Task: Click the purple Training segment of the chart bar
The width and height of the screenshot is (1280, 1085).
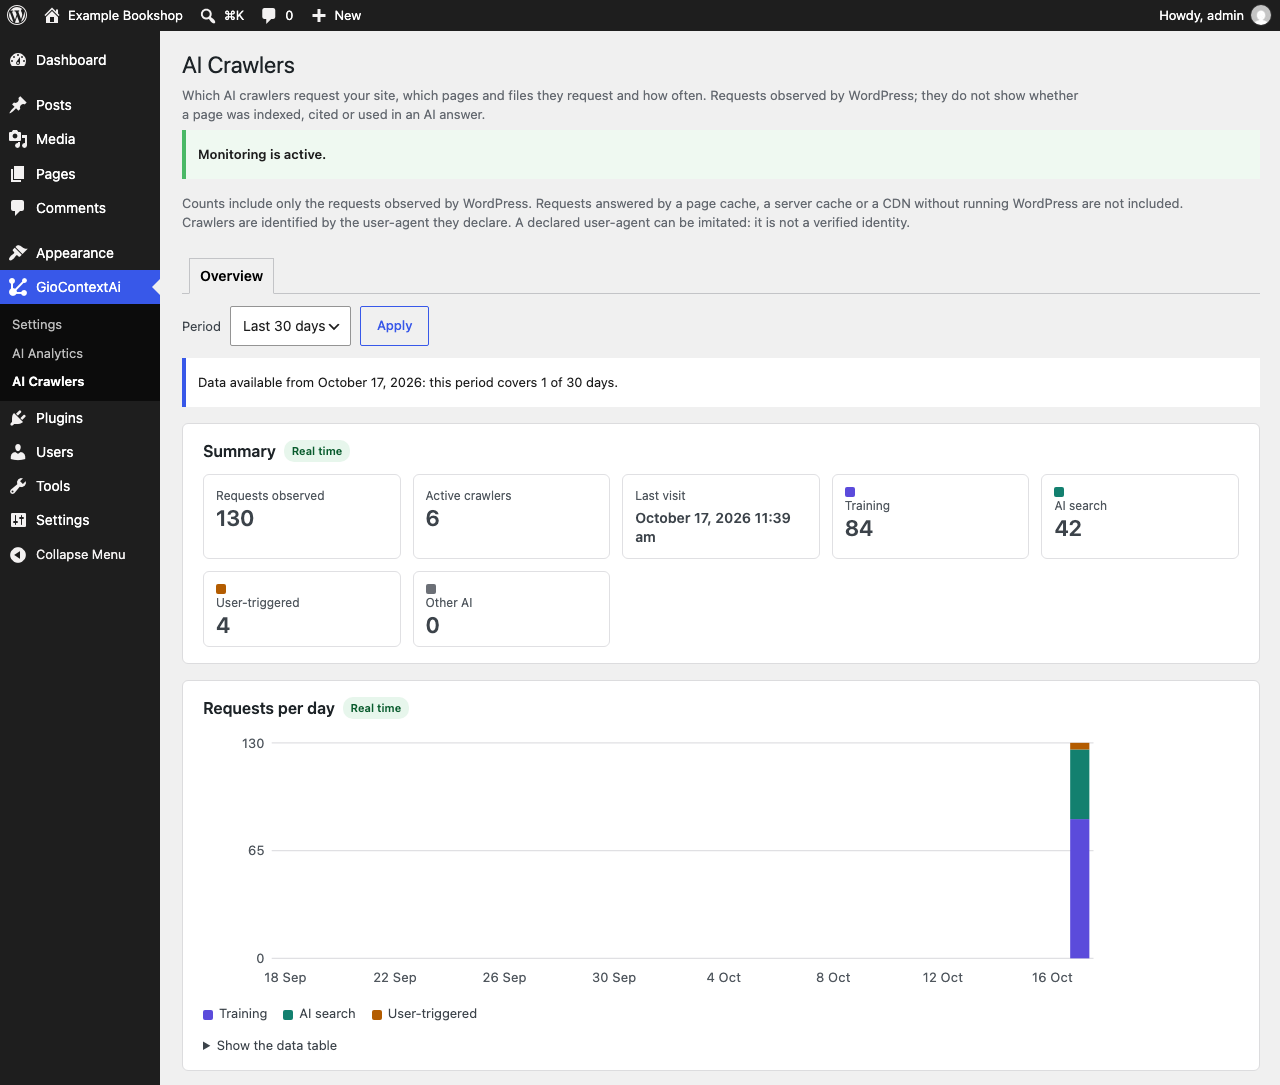Action: [x=1080, y=889]
